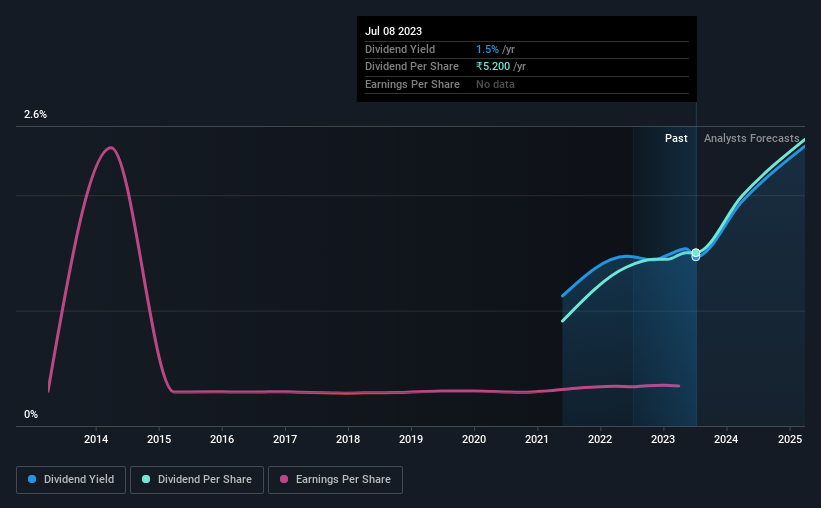Select the 2021 label on the x-axis
Image resolution: width=821 pixels, height=508 pixels.
click(x=537, y=439)
